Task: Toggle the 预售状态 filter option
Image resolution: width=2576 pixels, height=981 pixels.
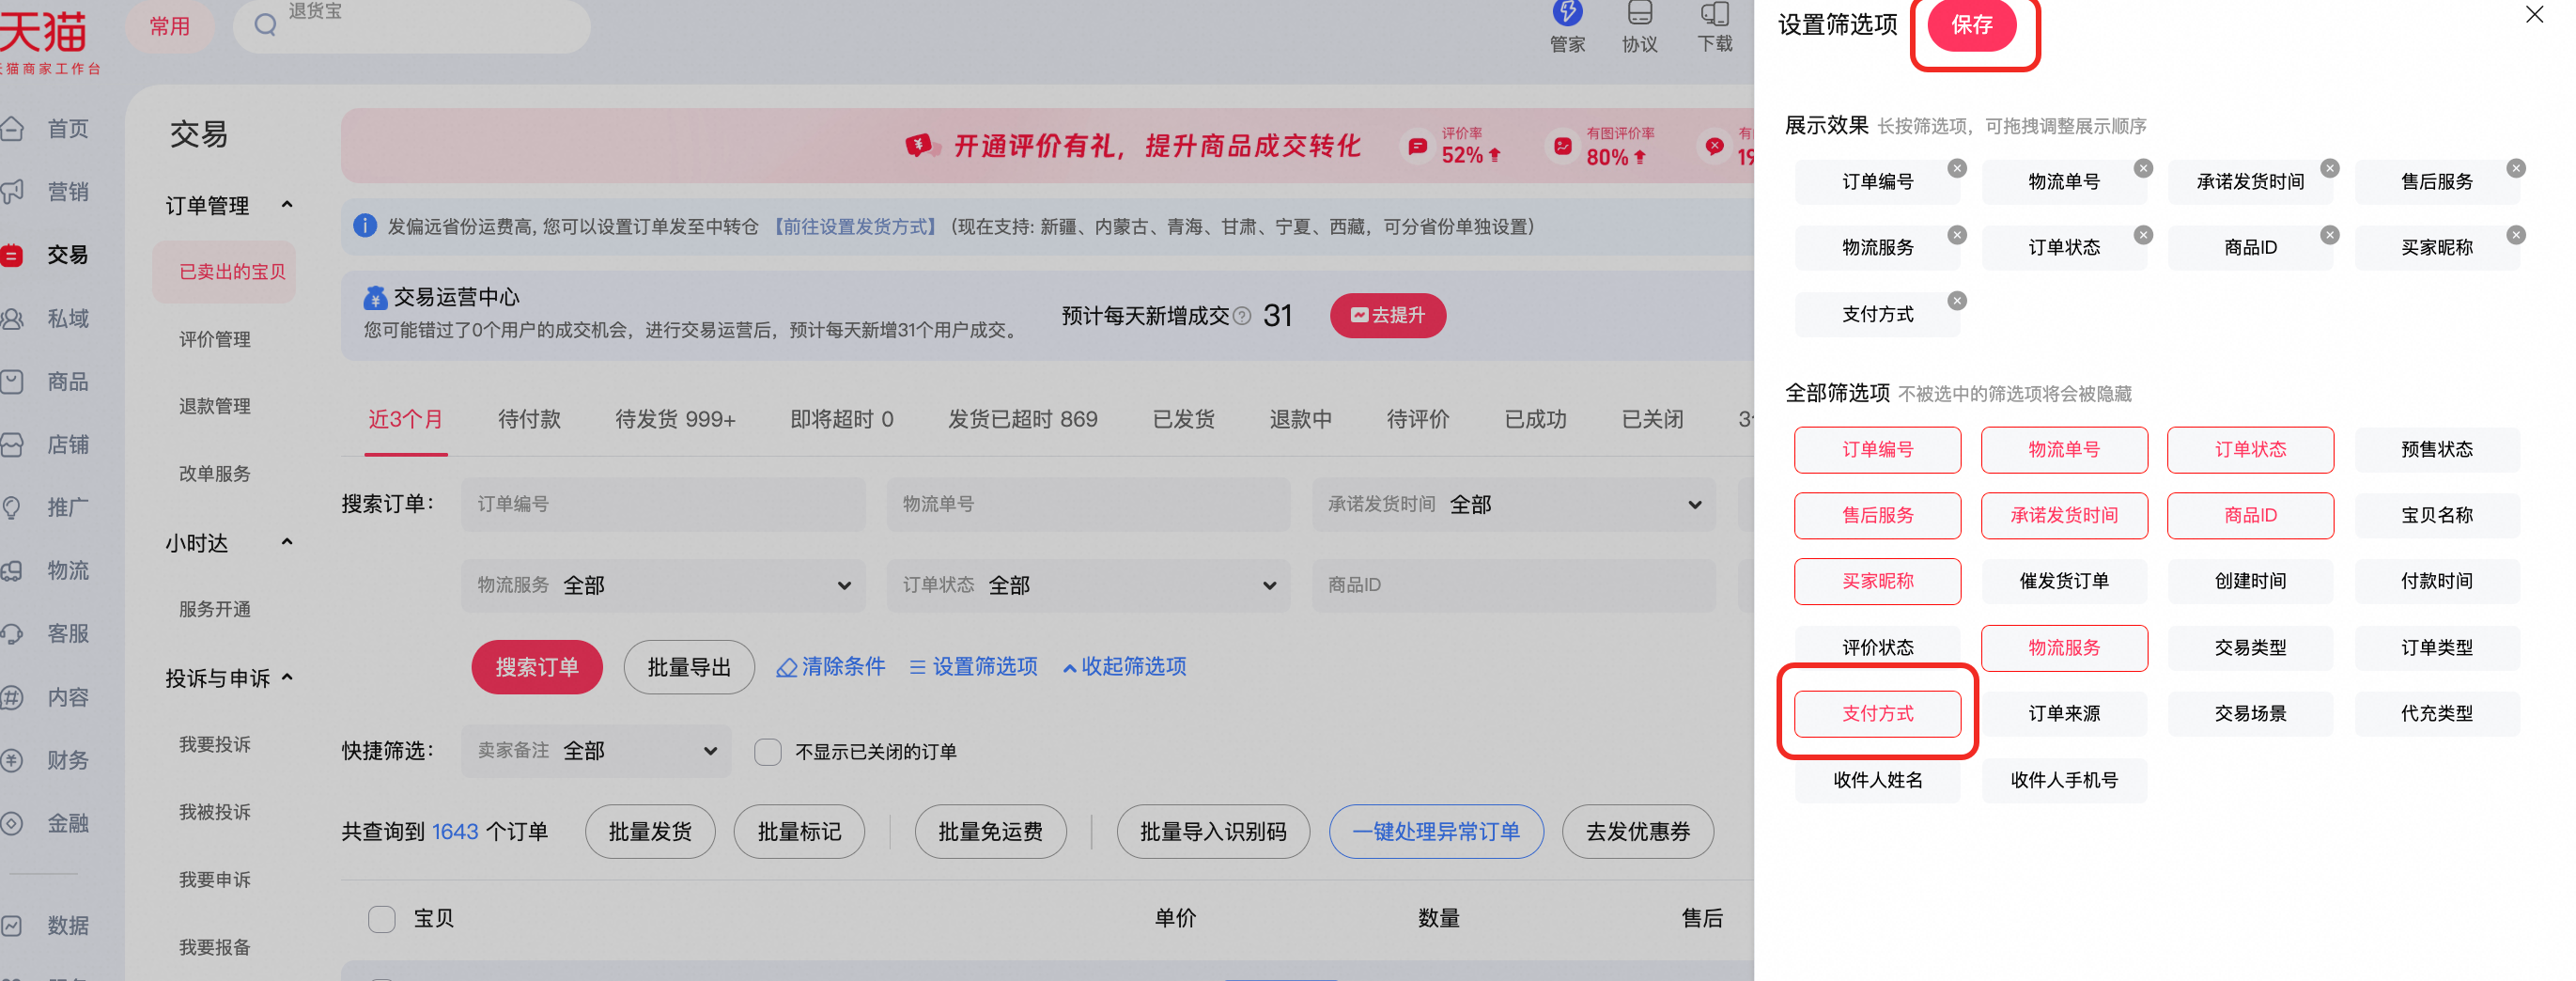Action: tap(2437, 450)
